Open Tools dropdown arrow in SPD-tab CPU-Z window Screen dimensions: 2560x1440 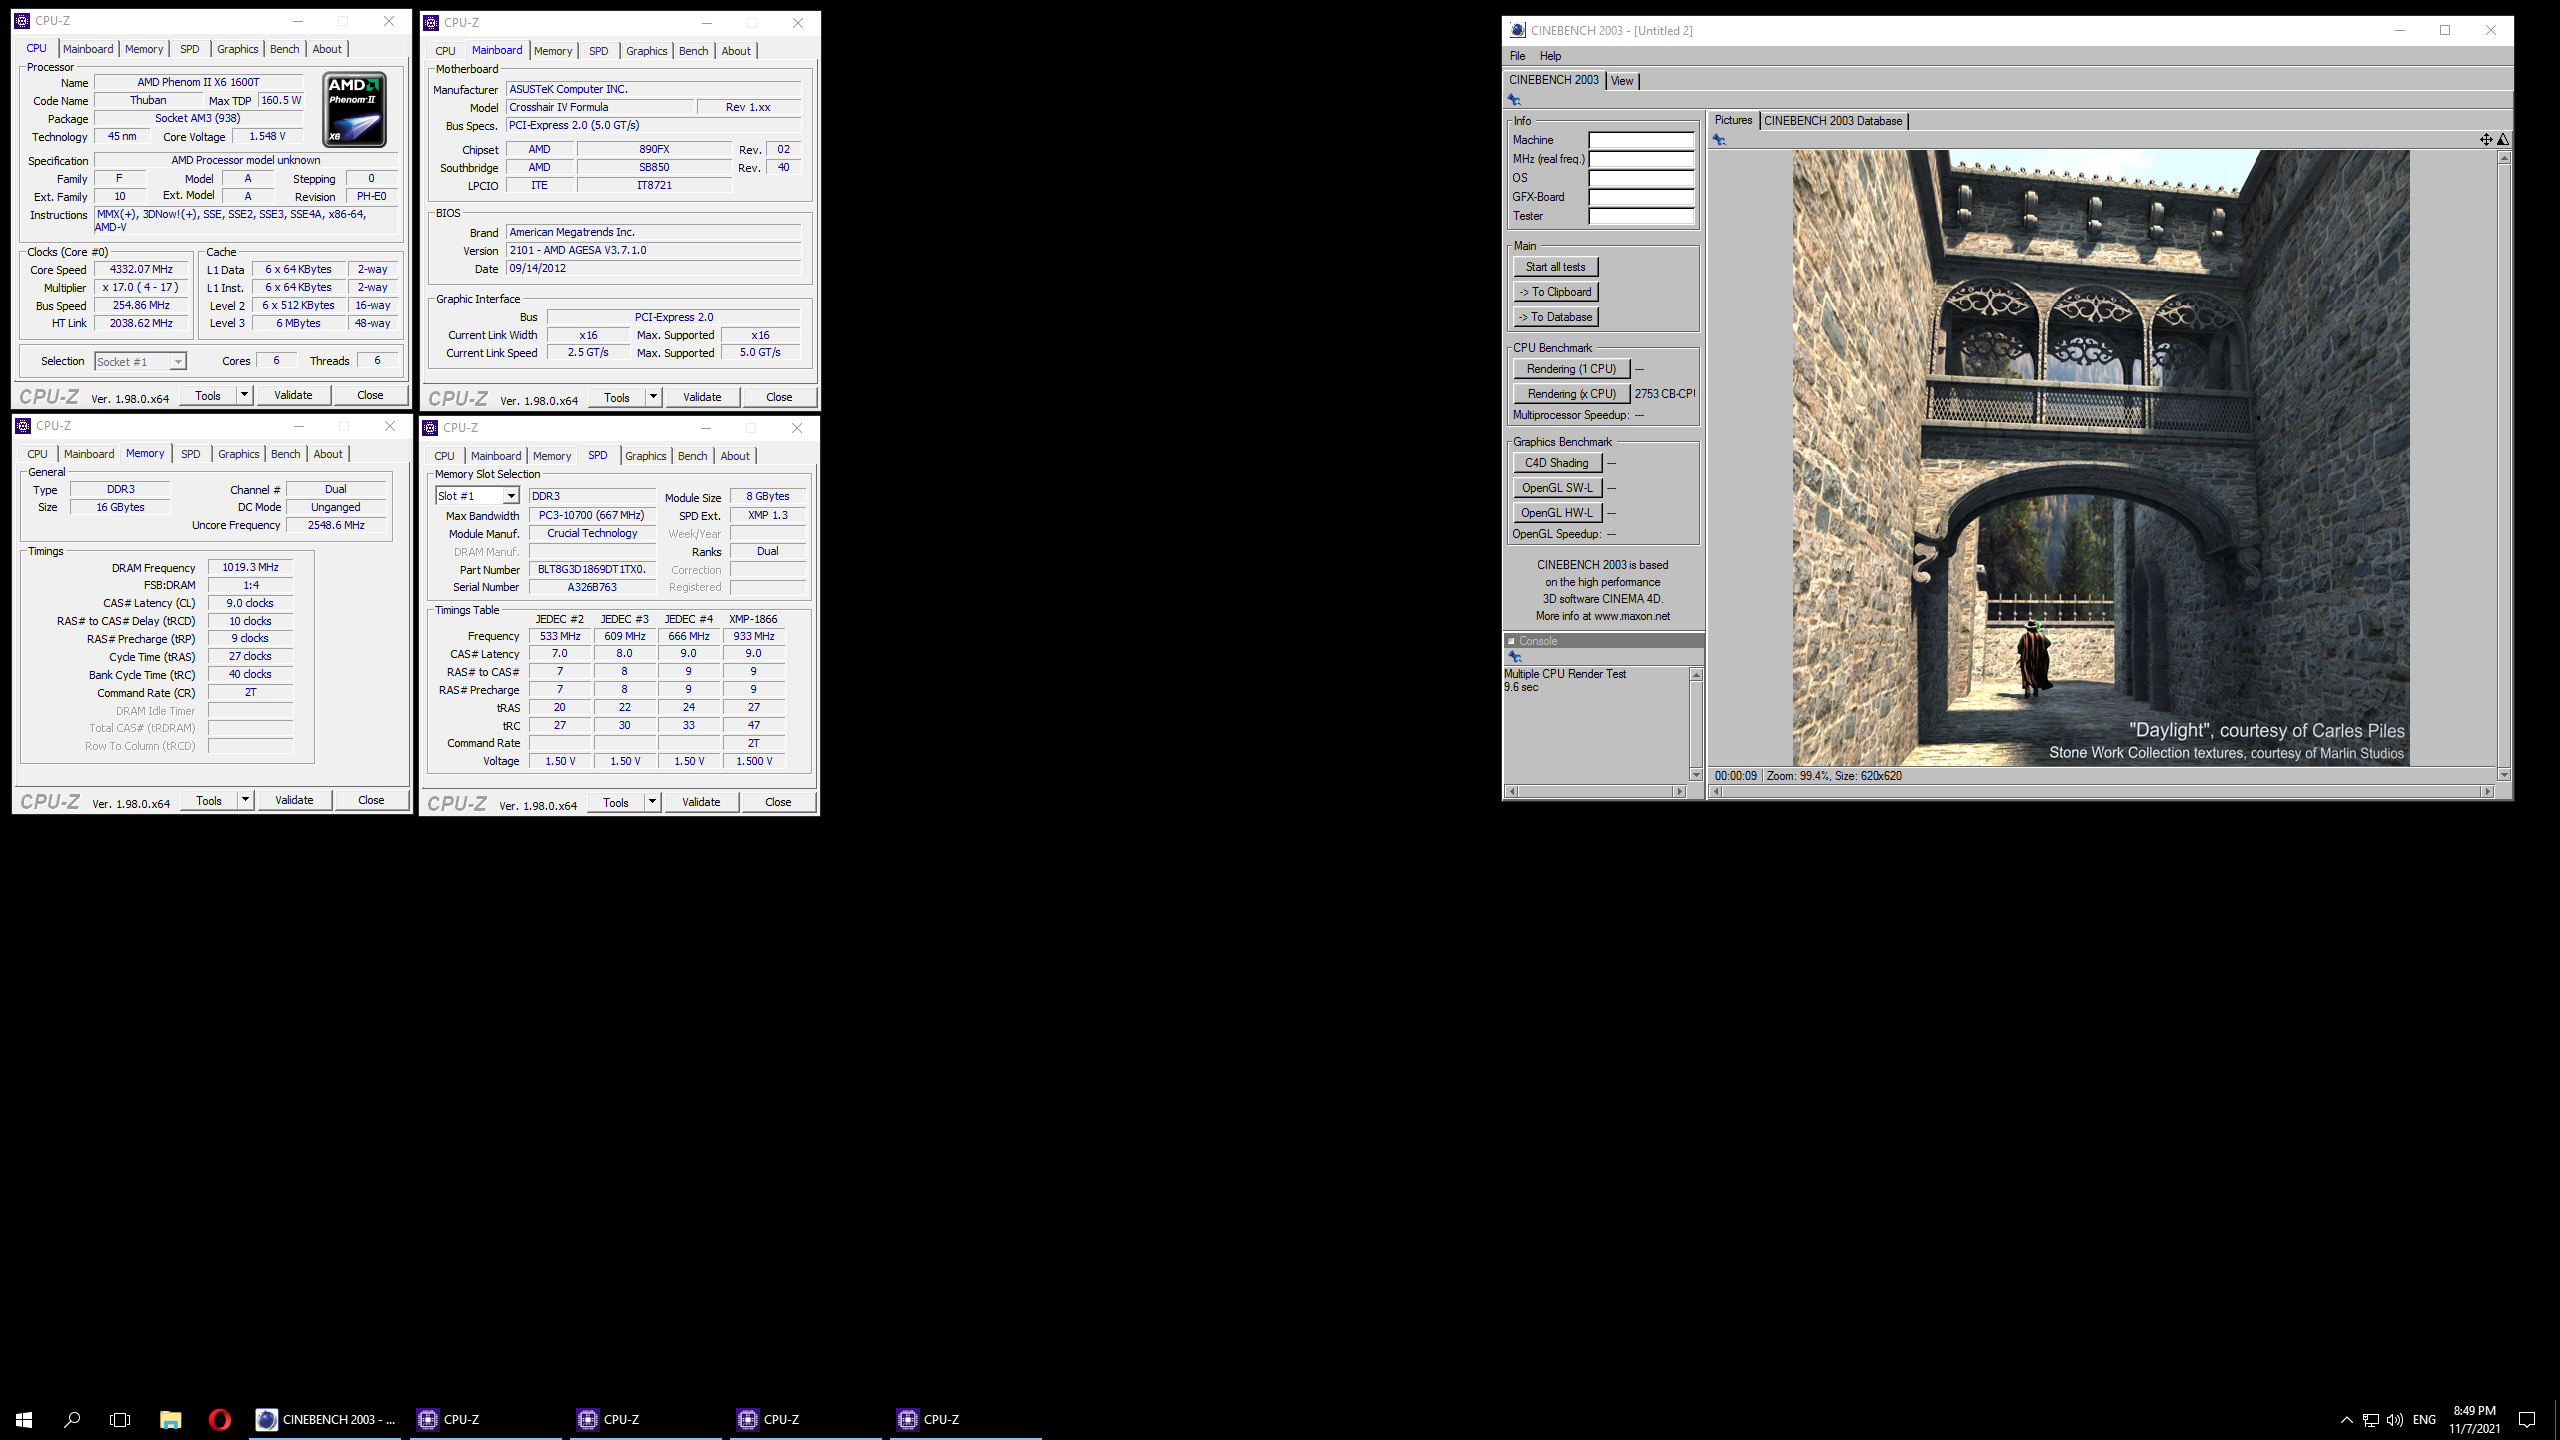point(651,802)
